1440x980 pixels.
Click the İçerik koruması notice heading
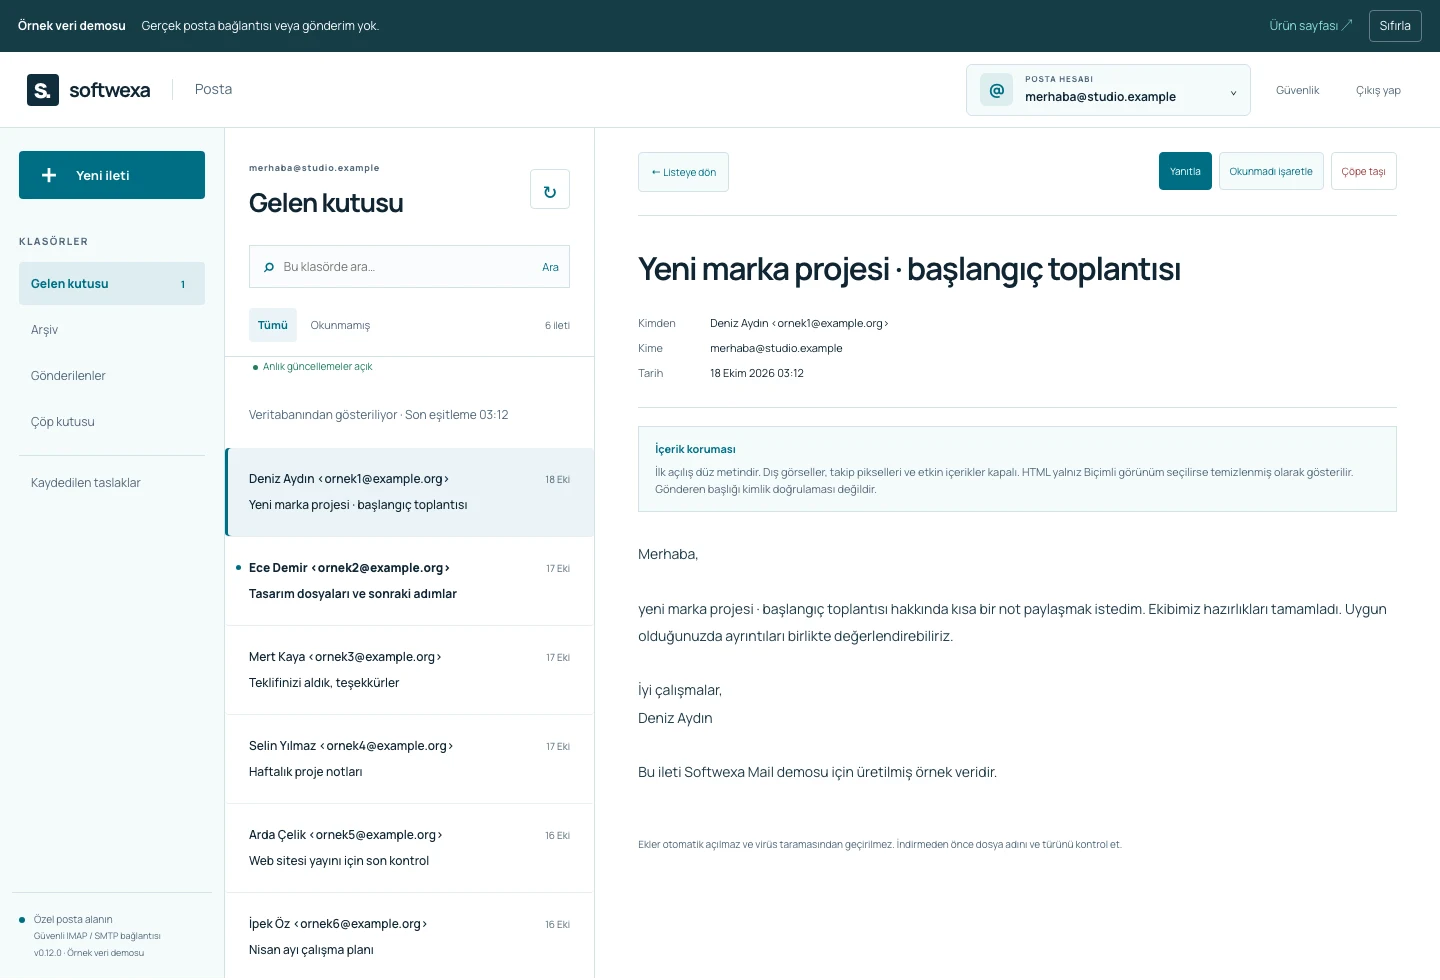point(695,449)
